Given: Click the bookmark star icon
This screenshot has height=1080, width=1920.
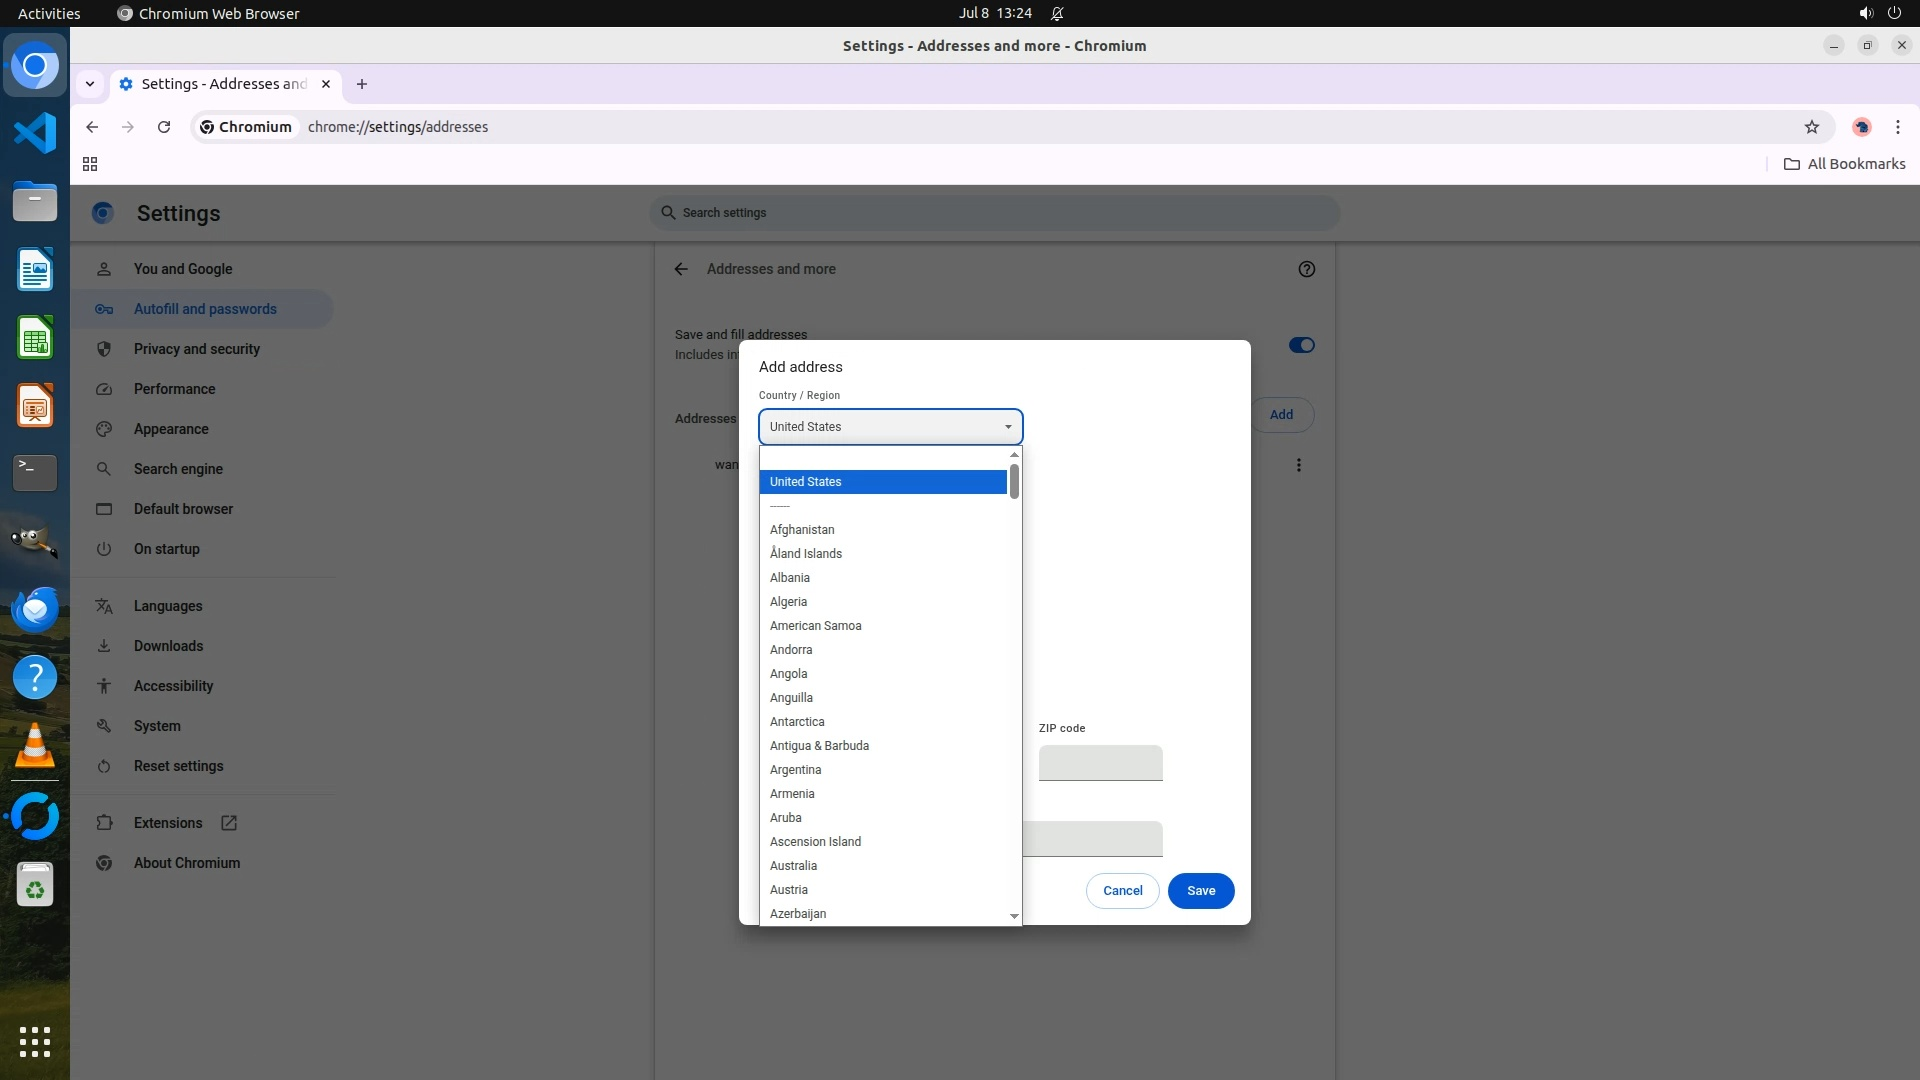Looking at the screenshot, I should pyautogui.click(x=1811, y=127).
